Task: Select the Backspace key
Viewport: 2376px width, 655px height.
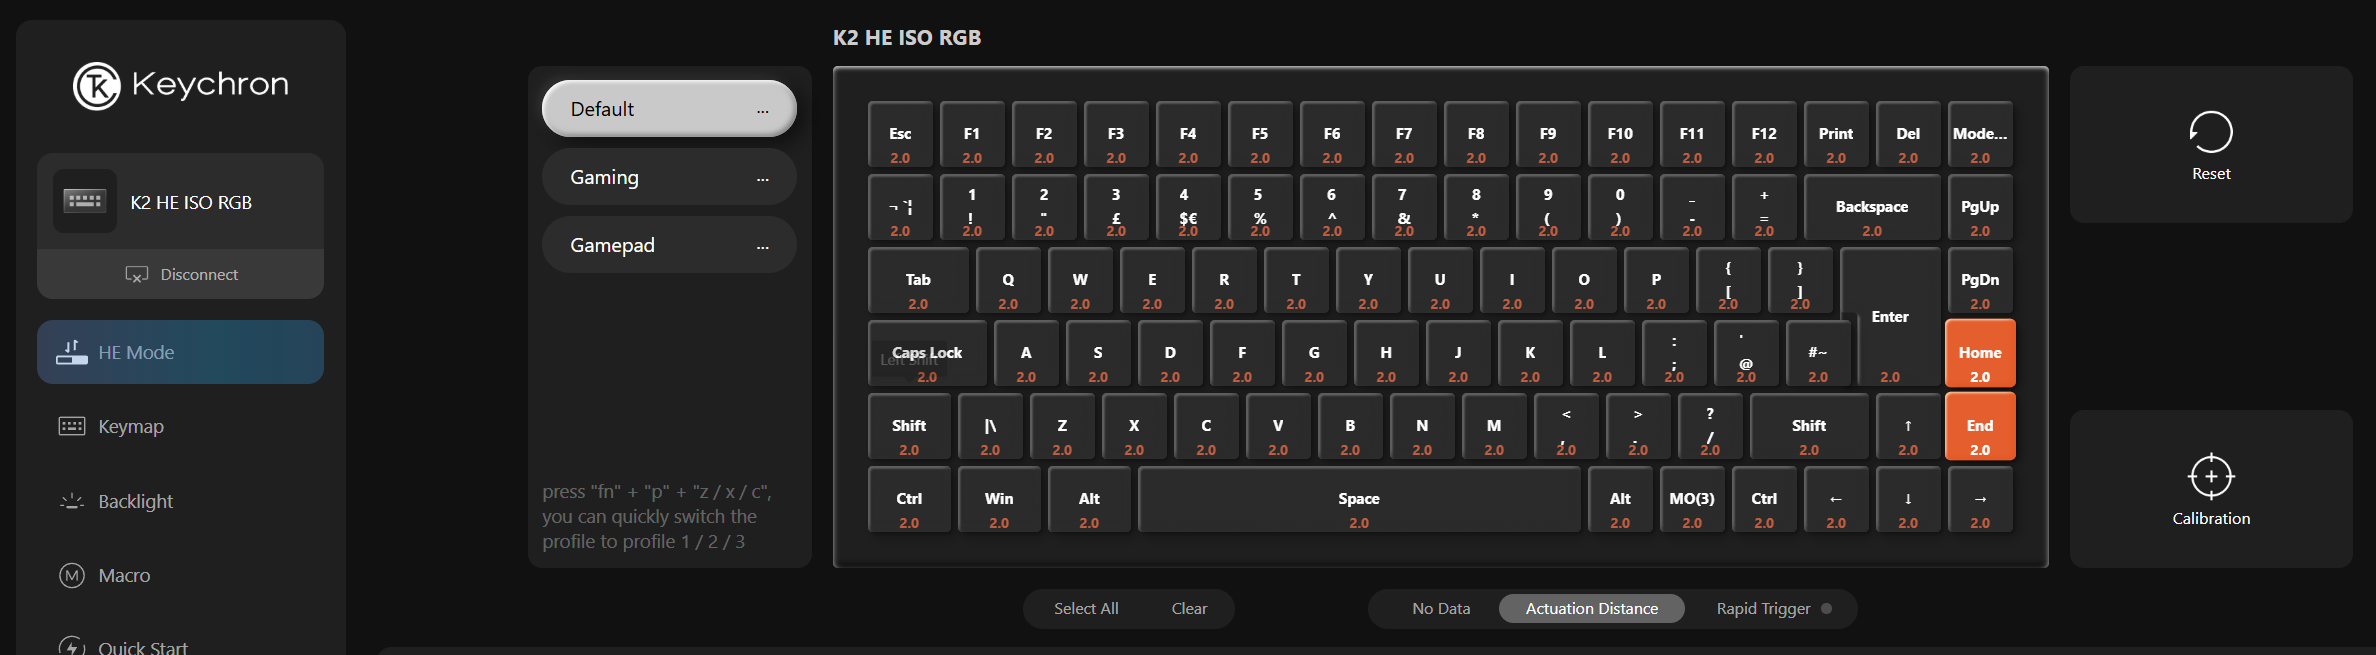Action: tap(1872, 207)
